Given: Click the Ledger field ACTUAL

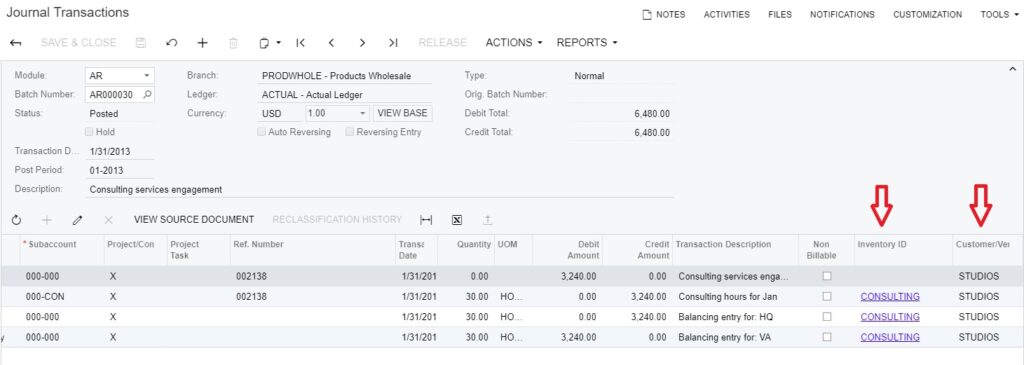Looking at the screenshot, I should [345, 95].
